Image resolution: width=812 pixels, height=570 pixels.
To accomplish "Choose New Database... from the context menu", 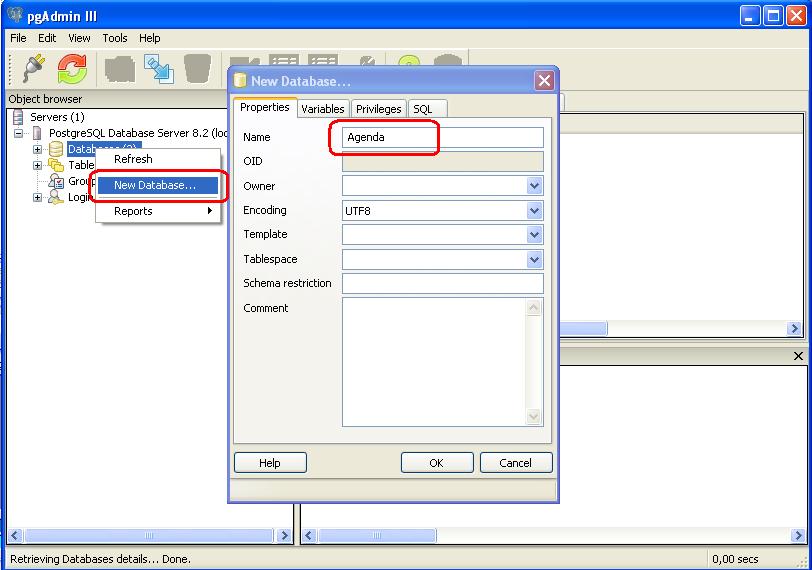I will [x=158, y=185].
